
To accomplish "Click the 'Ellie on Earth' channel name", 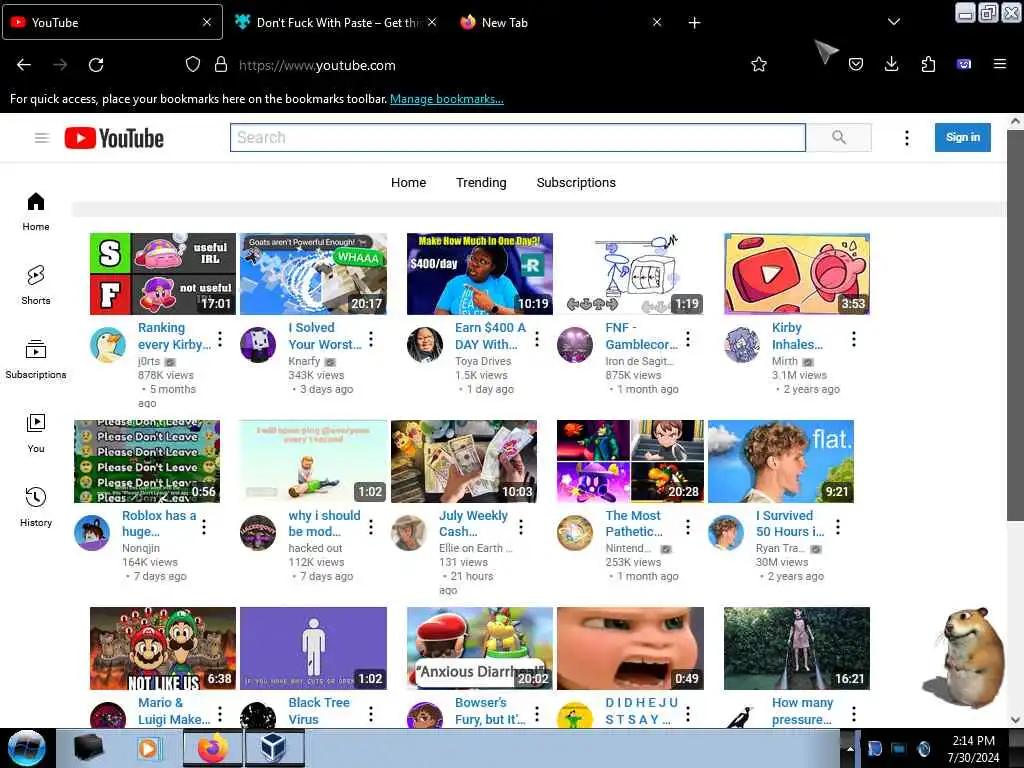I will (475, 549).
